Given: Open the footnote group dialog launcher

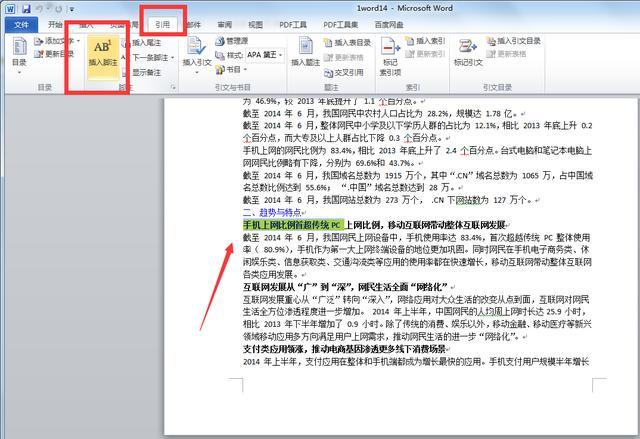Looking at the screenshot, I should 173,87.
